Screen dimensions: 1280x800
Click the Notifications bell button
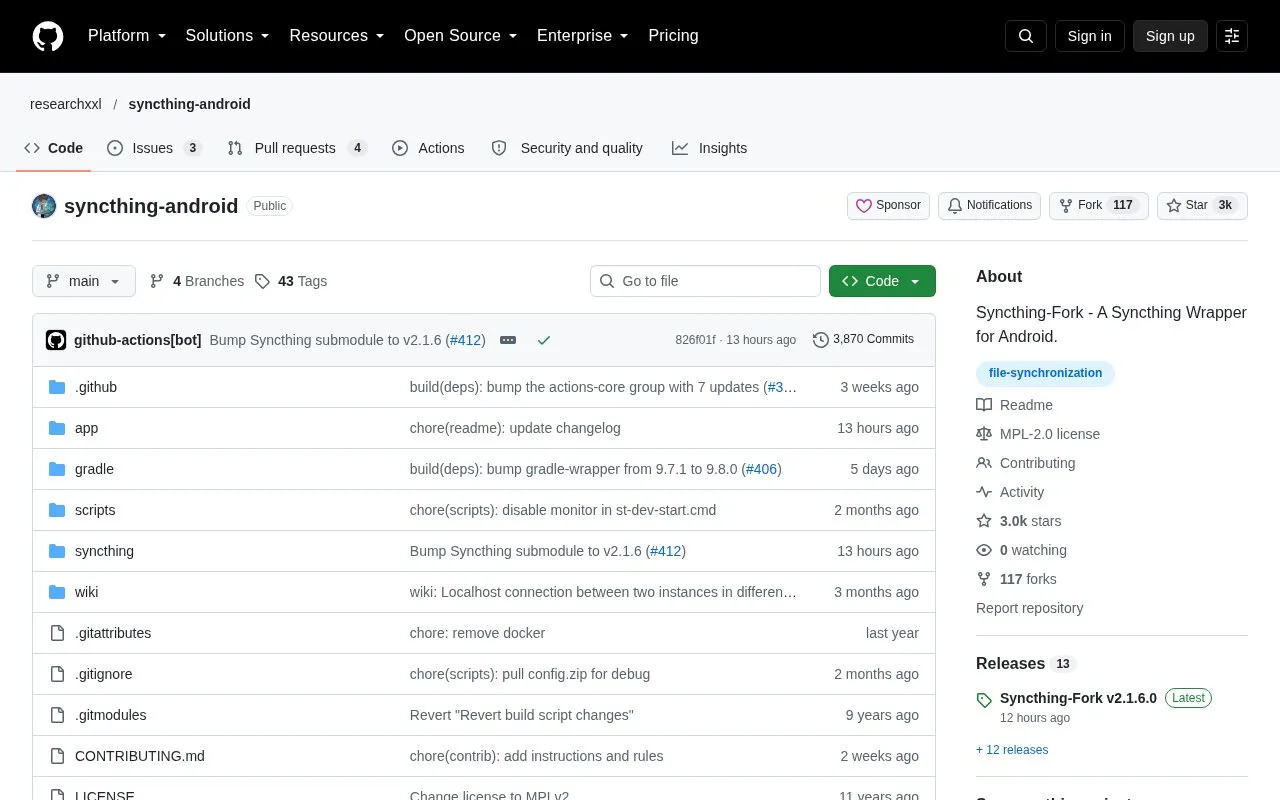tap(989, 206)
